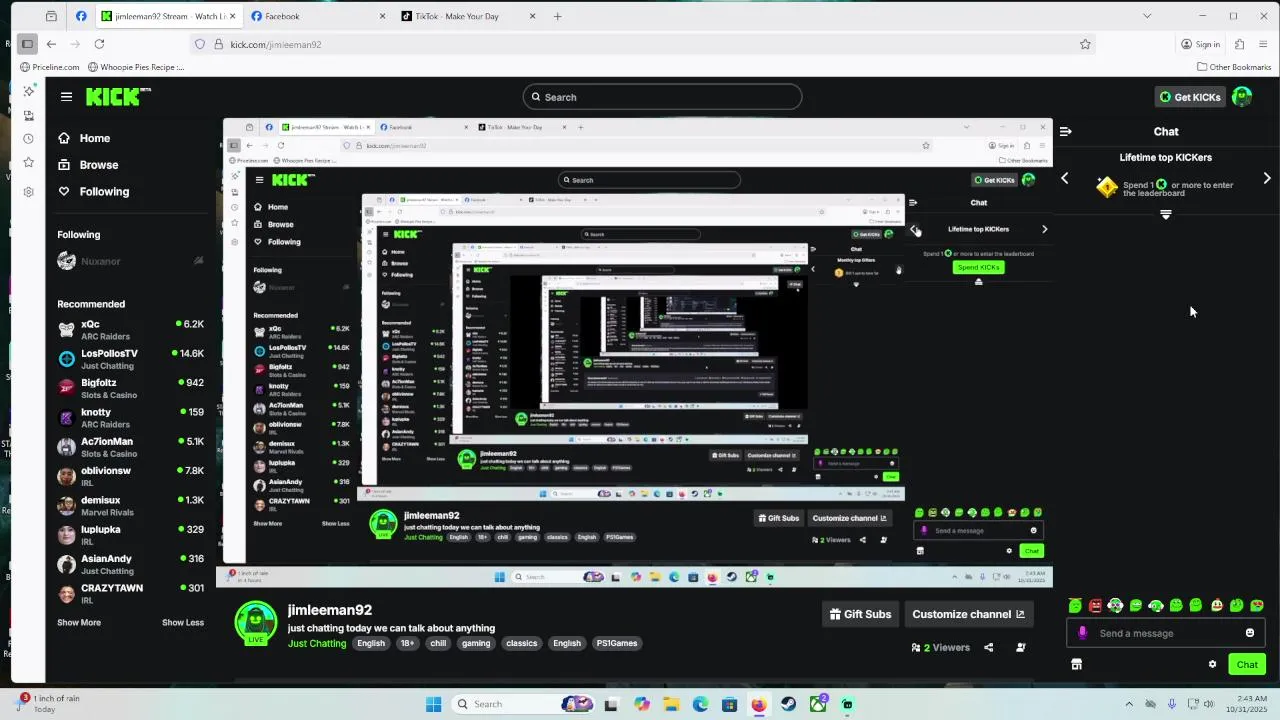Click the 2 Viewers count
Screen dimensions: 1280x720
click(940, 647)
